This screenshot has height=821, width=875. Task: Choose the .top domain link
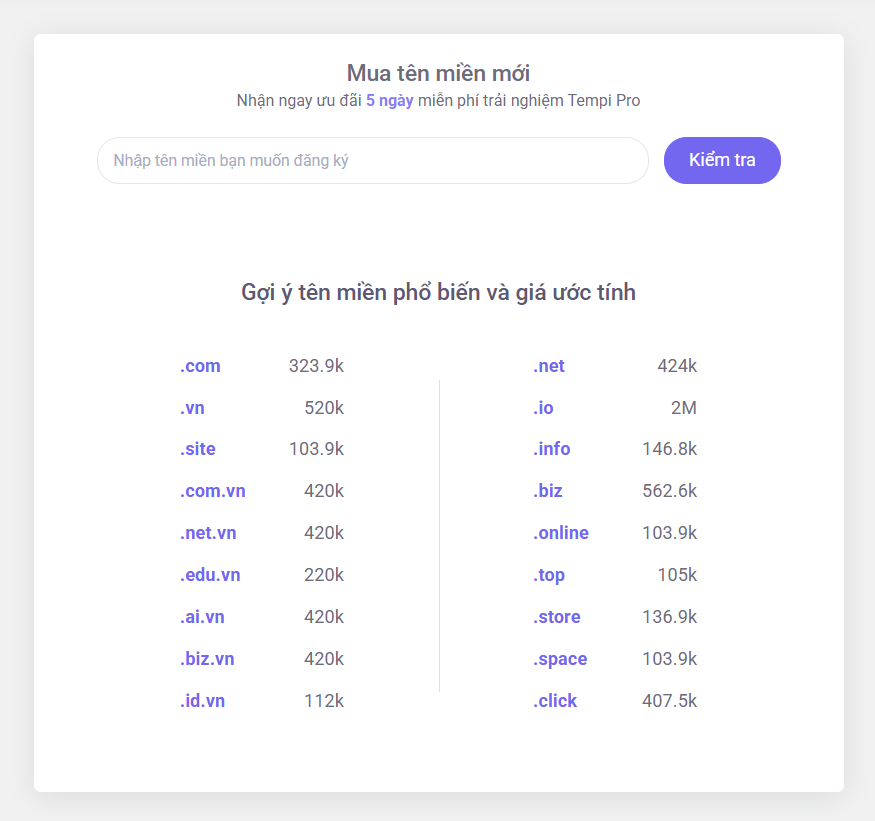pyautogui.click(x=549, y=575)
